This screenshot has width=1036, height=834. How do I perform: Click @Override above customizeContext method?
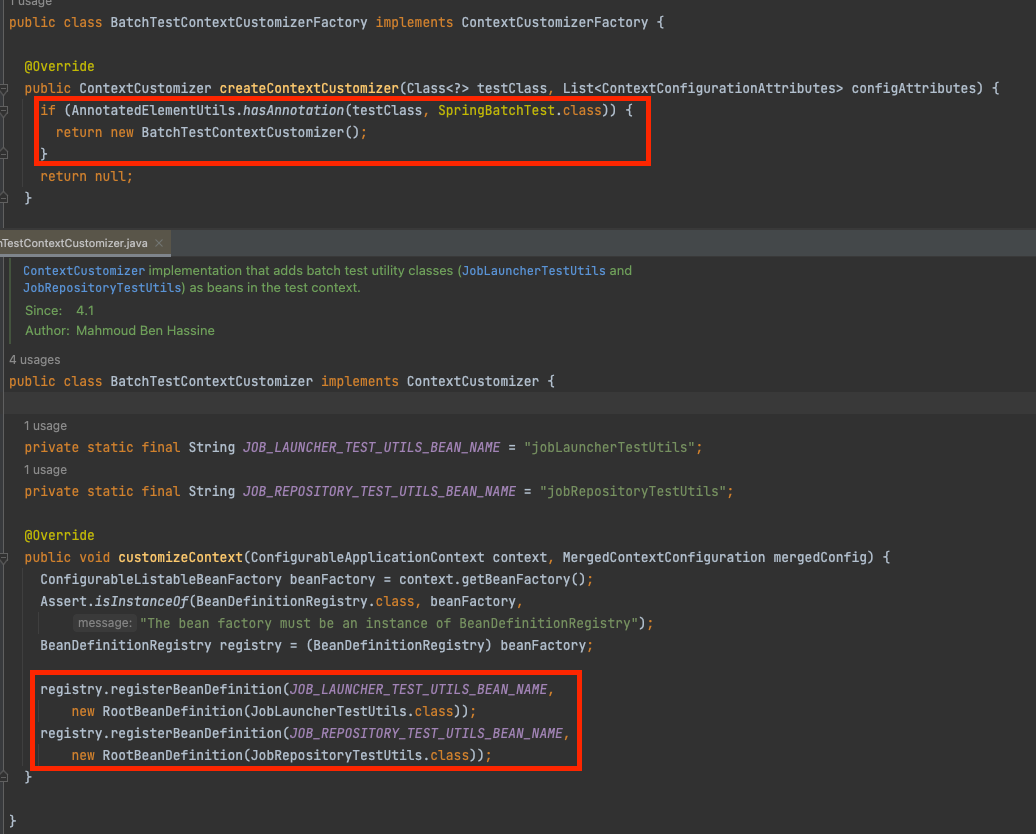click(x=59, y=536)
